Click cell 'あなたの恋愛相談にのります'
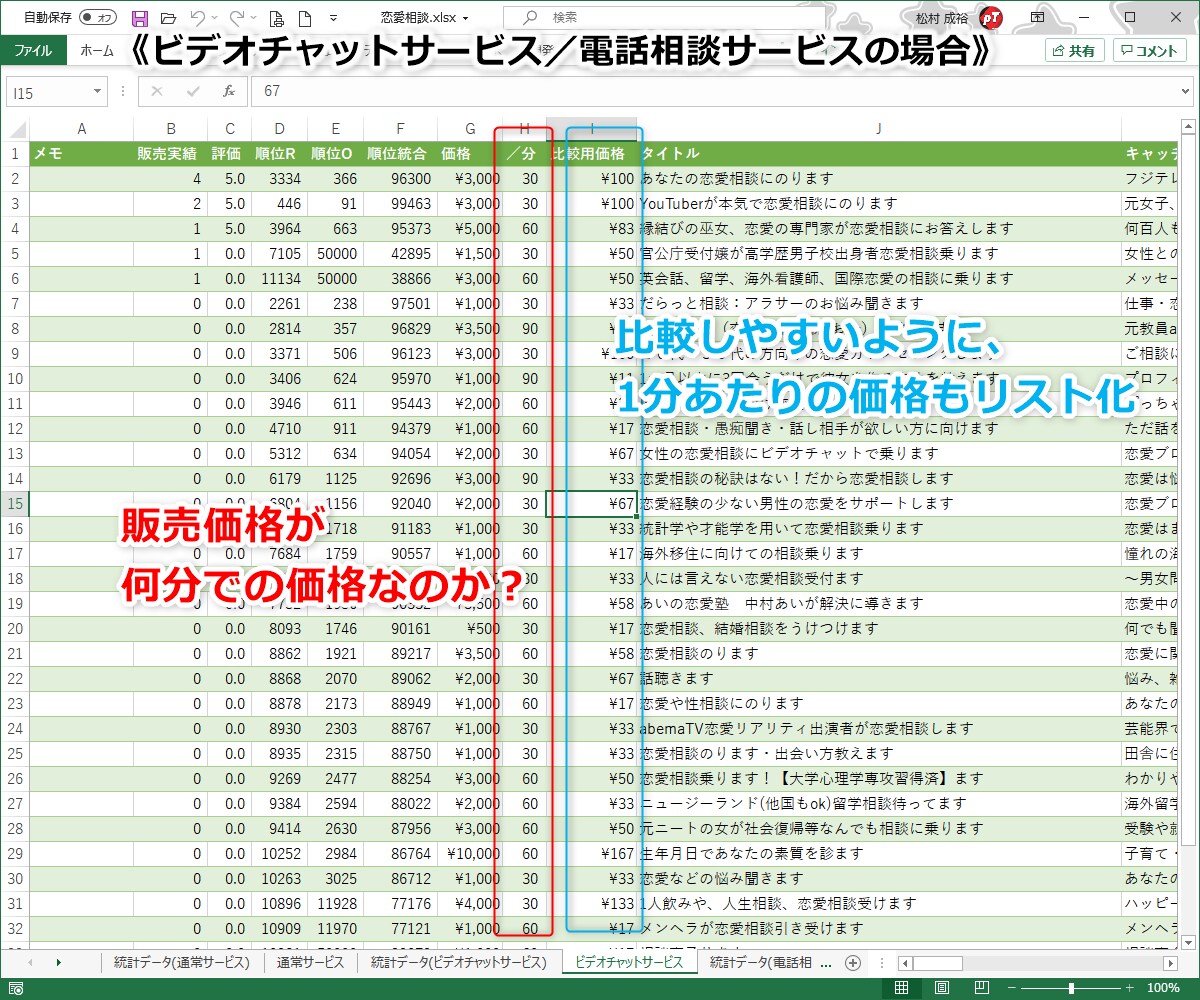The image size is (1200, 1000). (878, 178)
